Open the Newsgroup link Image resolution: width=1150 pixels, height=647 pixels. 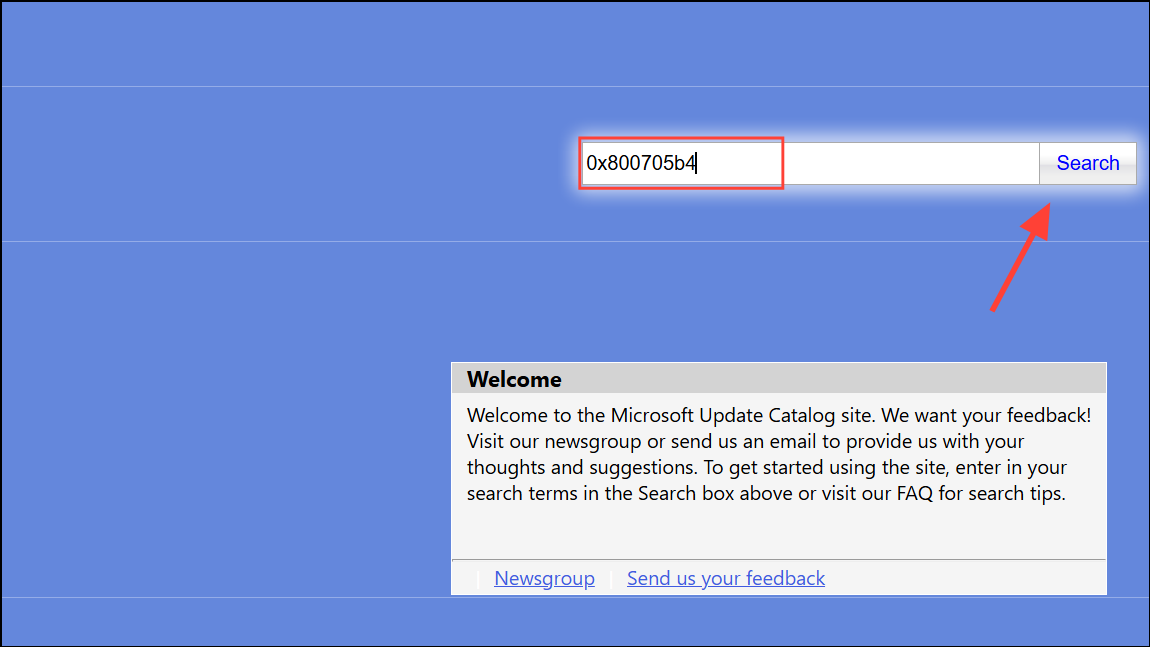coord(544,578)
